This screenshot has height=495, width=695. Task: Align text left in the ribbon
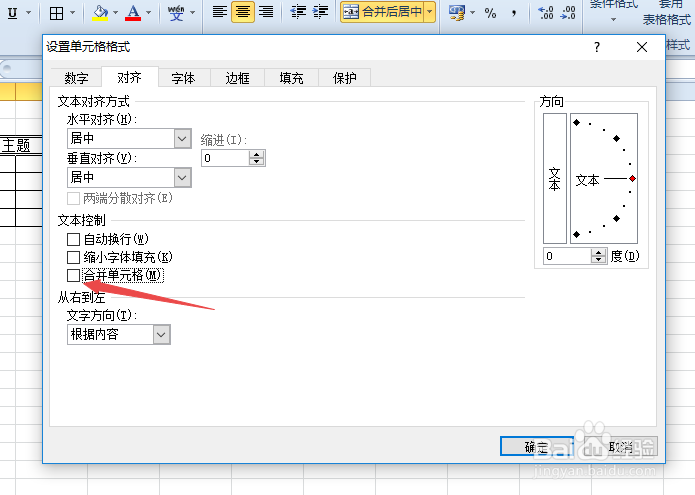219,12
